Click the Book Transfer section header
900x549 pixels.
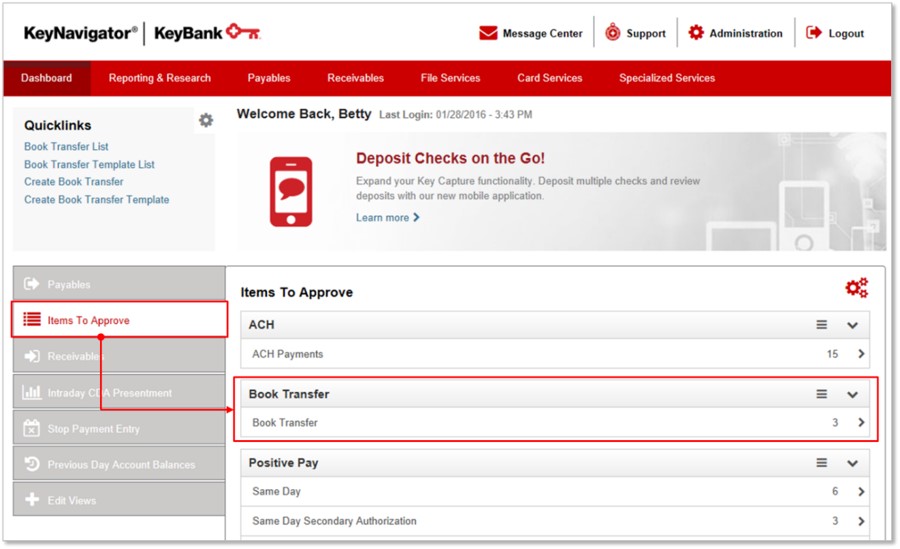(289, 394)
